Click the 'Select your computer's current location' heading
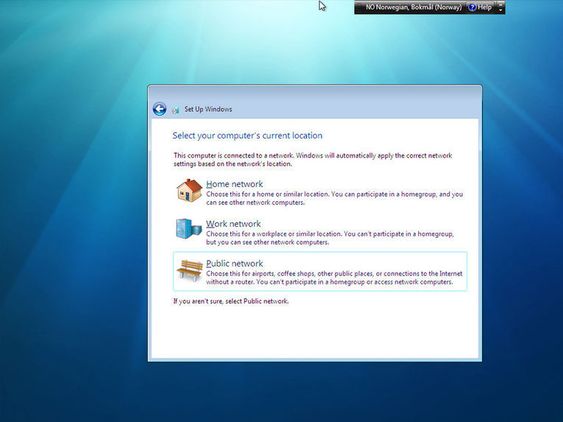This screenshot has height=422, width=563. (x=247, y=136)
